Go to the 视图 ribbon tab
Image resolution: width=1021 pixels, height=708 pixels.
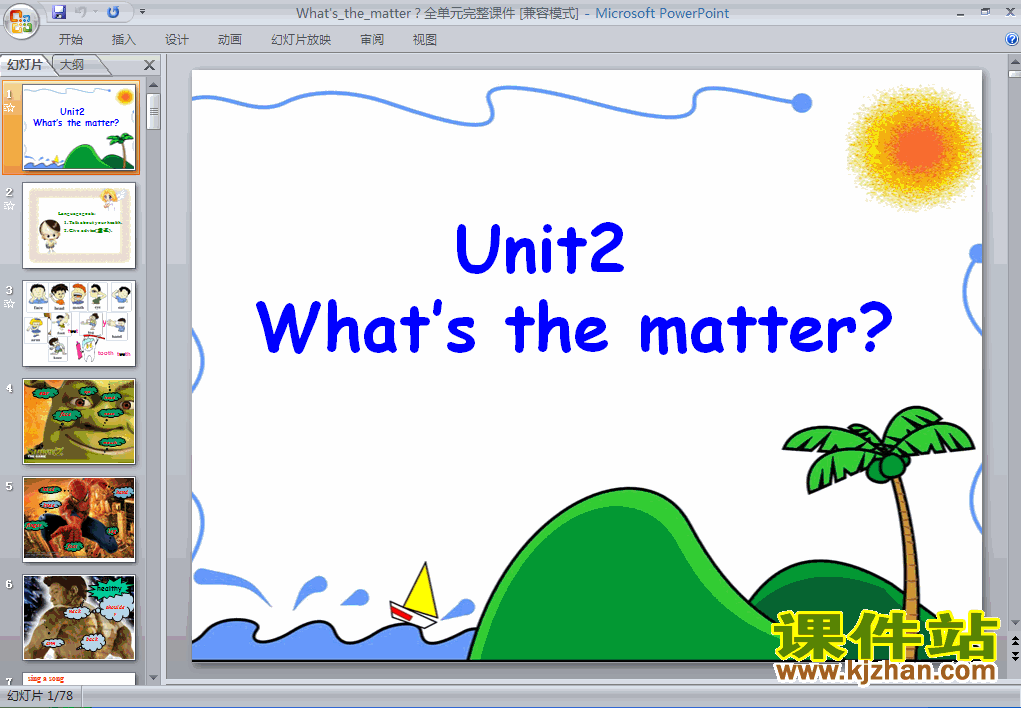pyautogui.click(x=425, y=40)
